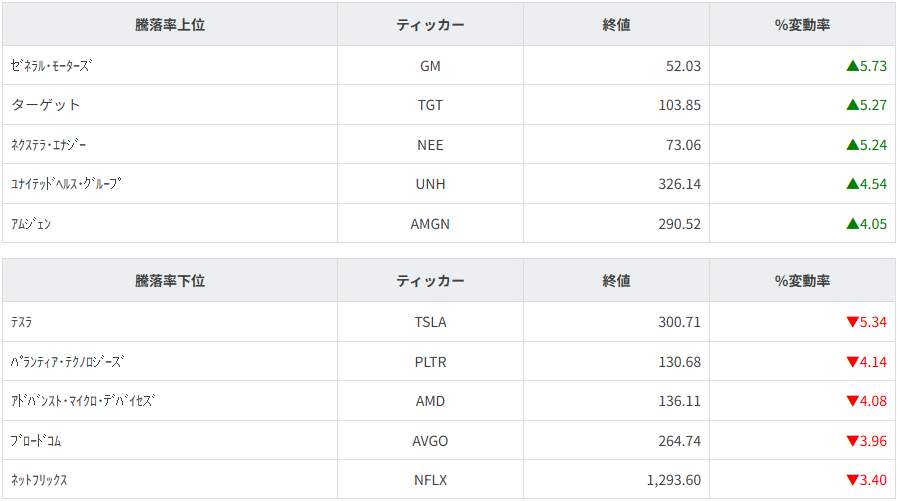The width and height of the screenshot is (897, 501).
Task: Click the red down arrow beside 3.40
Action: tap(852, 480)
